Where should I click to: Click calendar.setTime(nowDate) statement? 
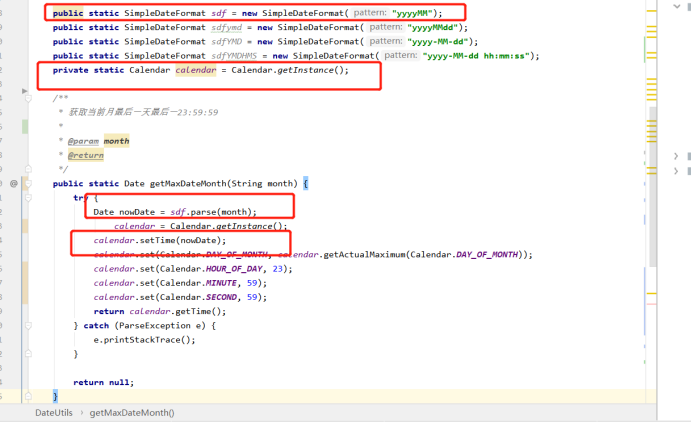pyautogui.click(x=160, y=241)
